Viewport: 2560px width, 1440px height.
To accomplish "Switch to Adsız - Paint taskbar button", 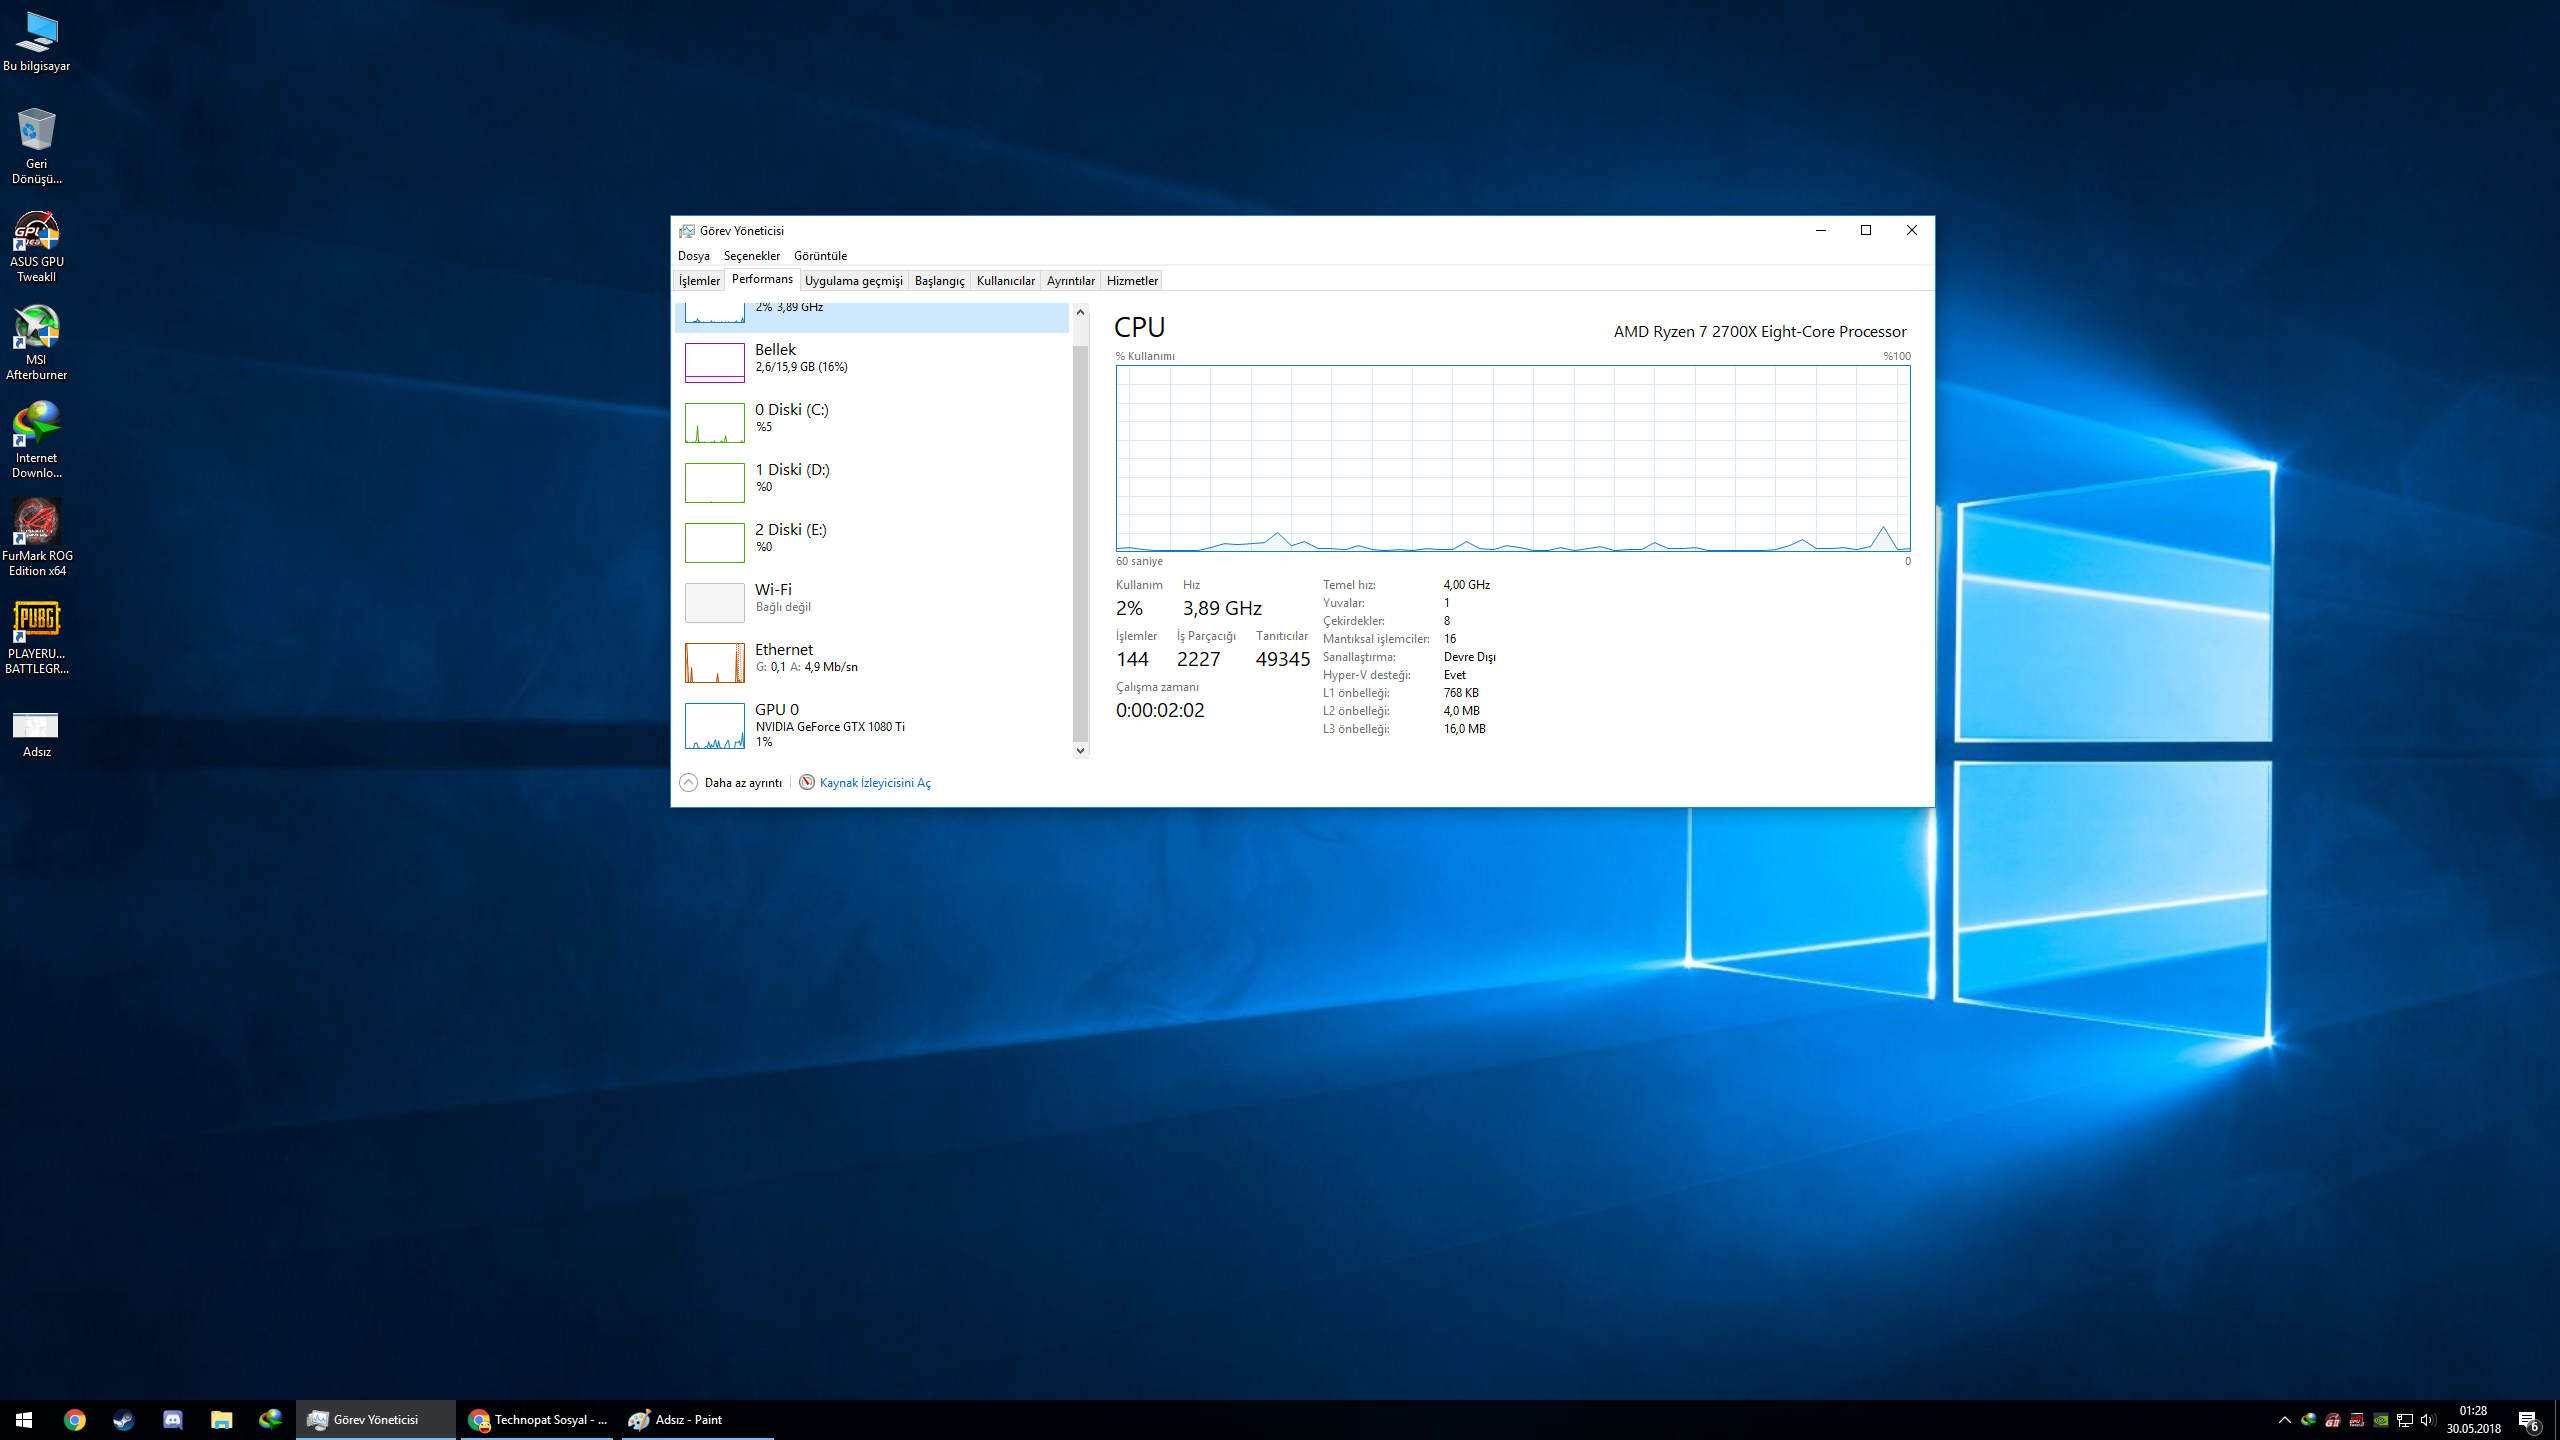I will click(x=697, y=1419).
